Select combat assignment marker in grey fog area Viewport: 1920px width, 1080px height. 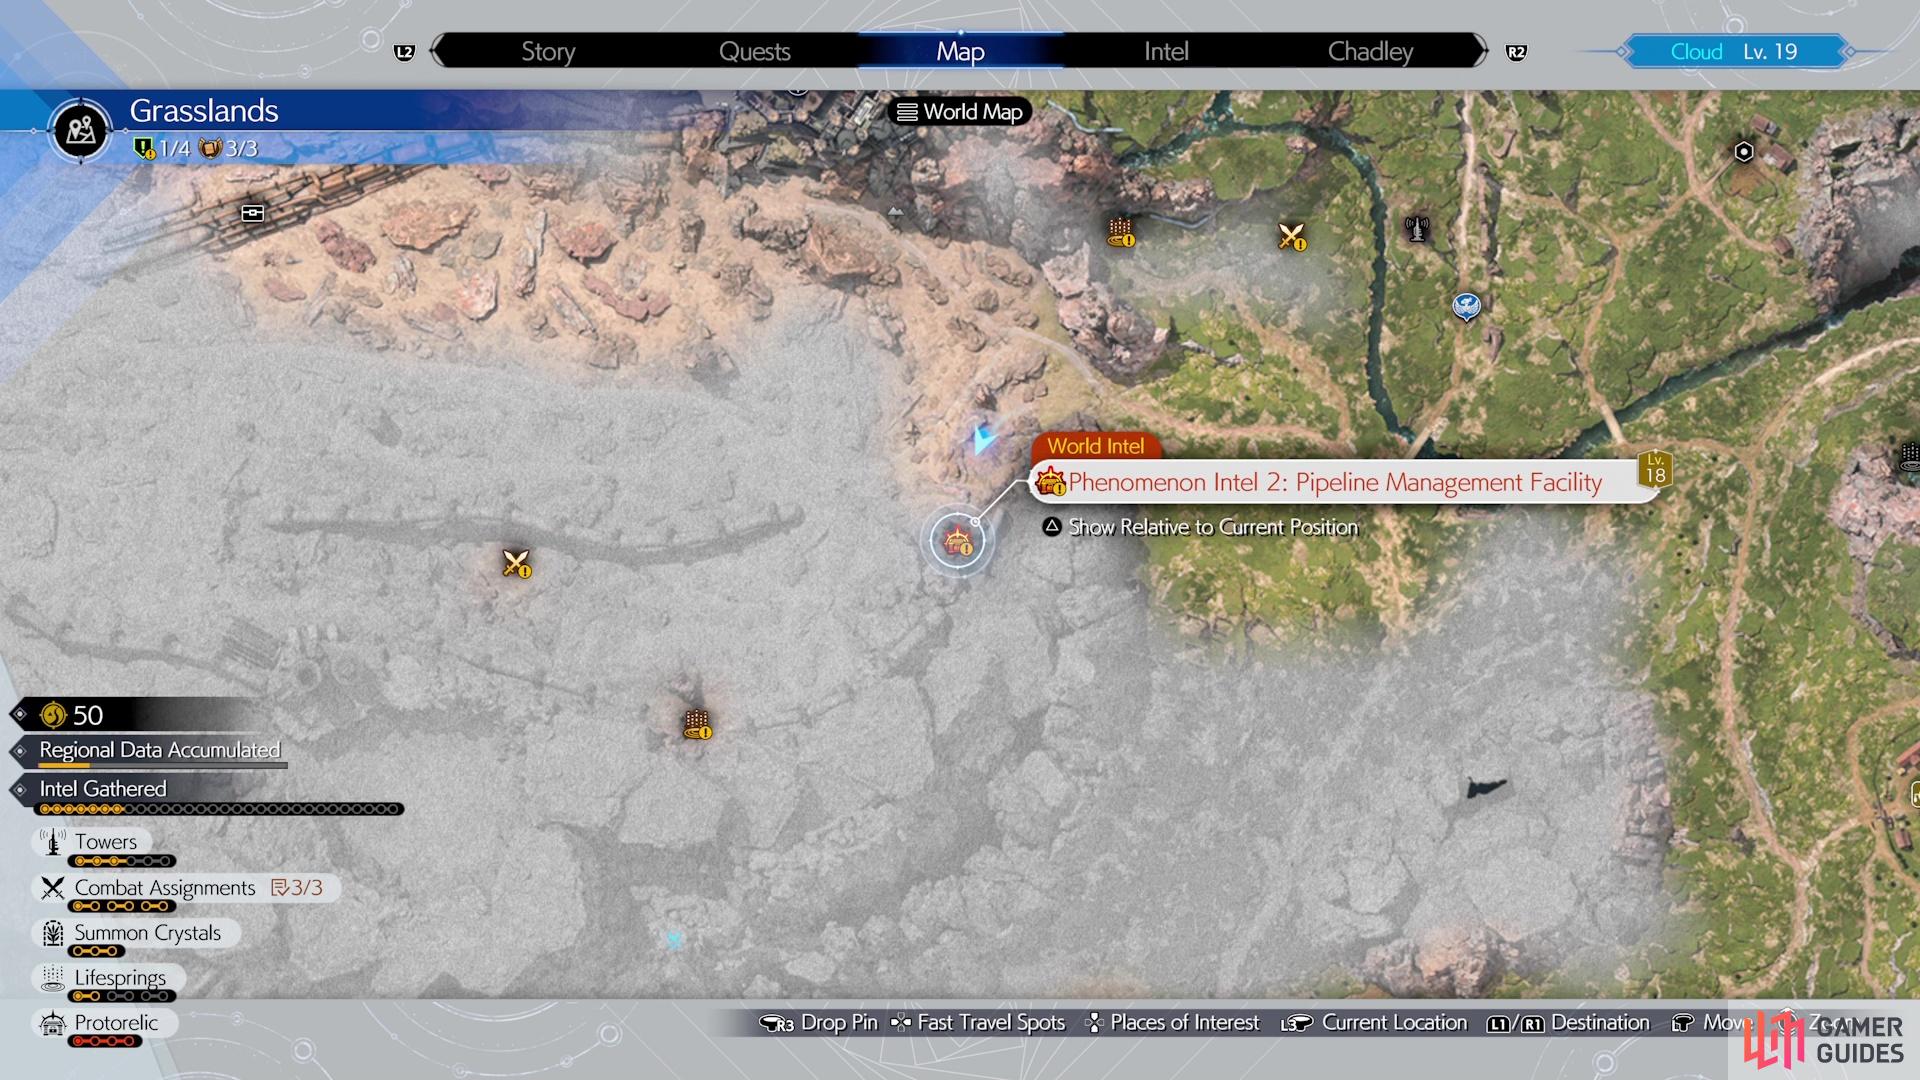click(516, 564)
